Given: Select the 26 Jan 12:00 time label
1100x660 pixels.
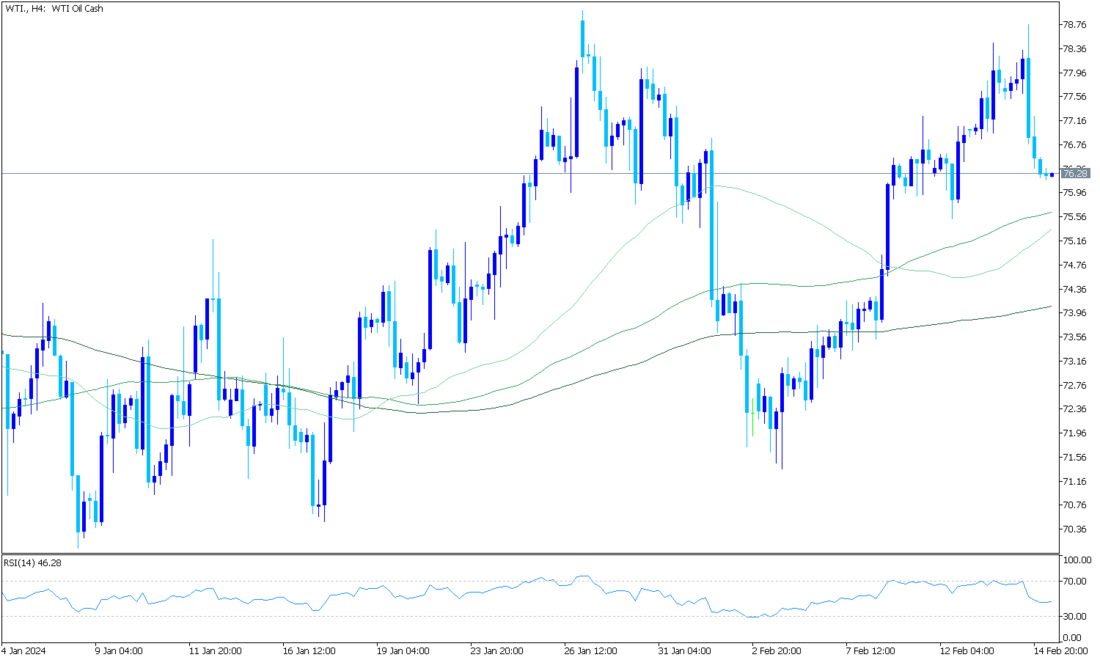Looking at the screenshot, I should [592, 650].
